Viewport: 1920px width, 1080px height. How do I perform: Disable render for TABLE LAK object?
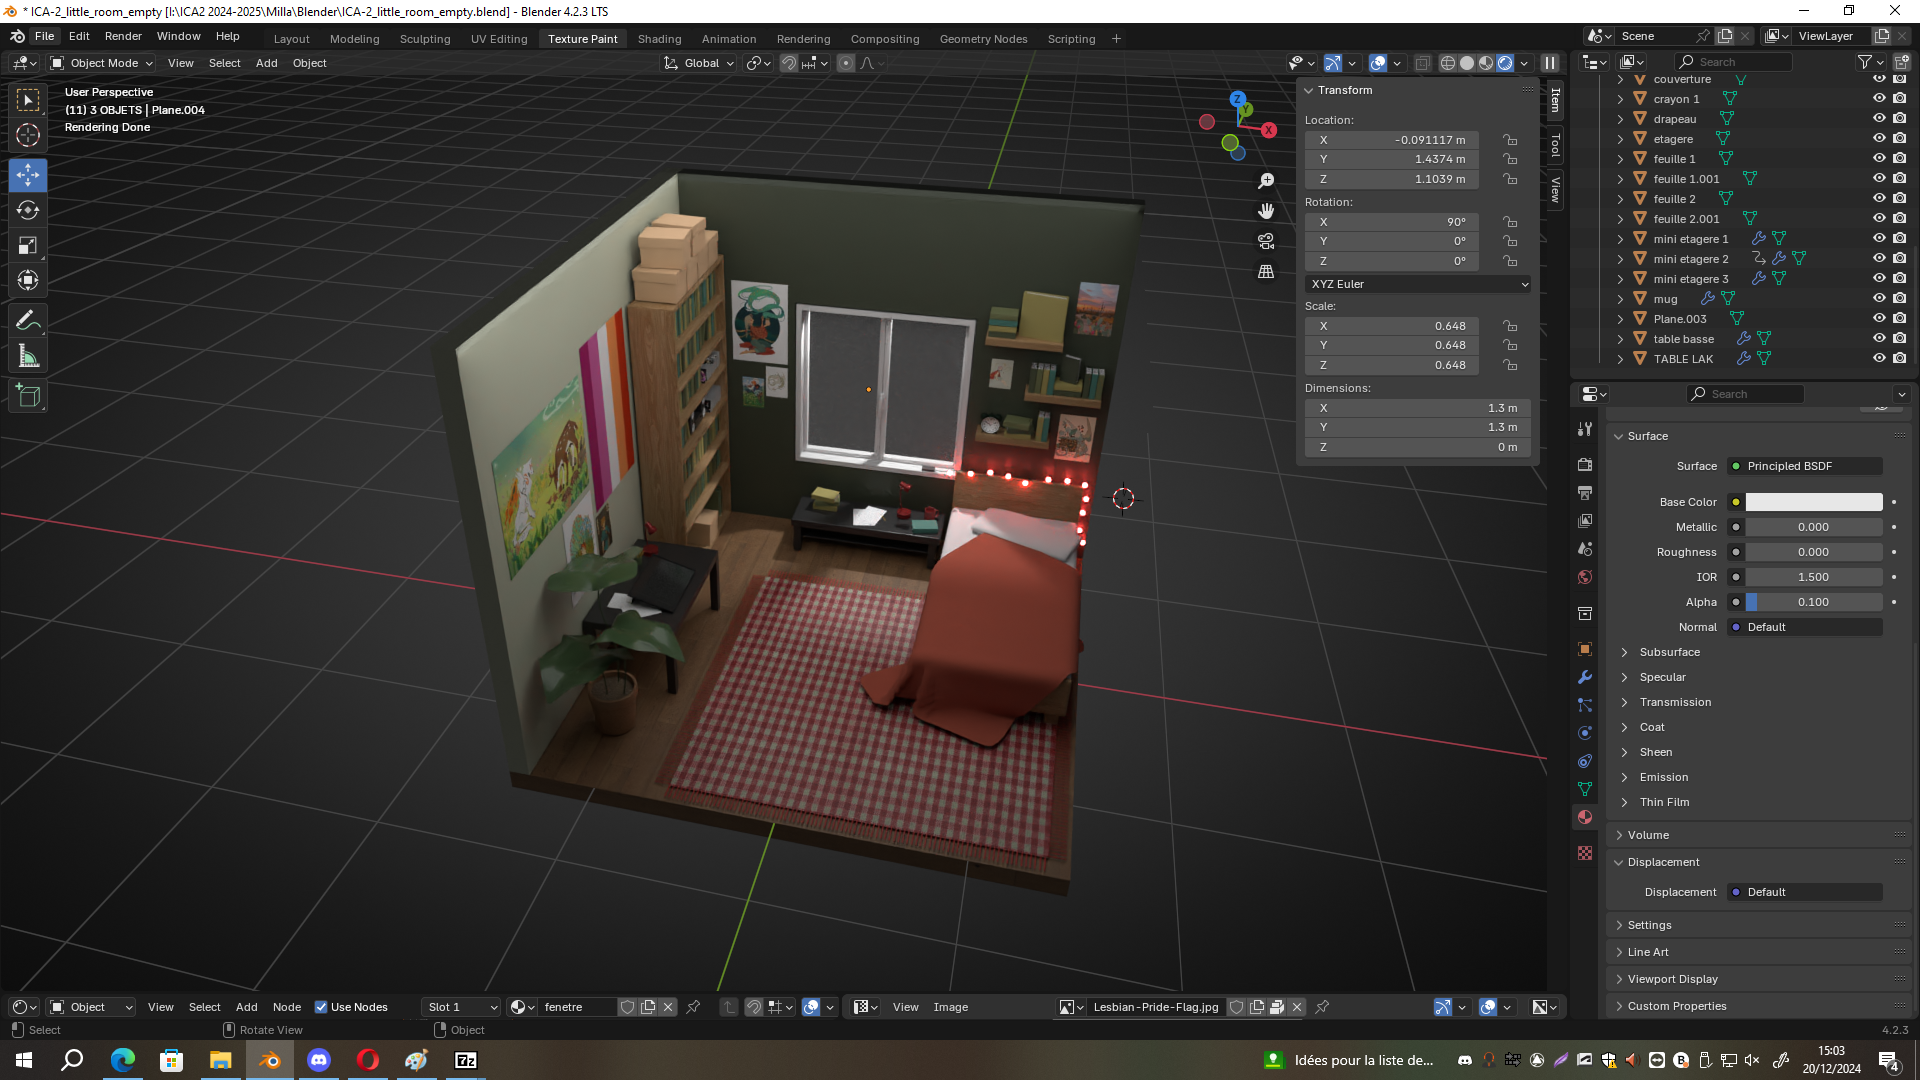pyautogui.click(x=1899, y=358)
